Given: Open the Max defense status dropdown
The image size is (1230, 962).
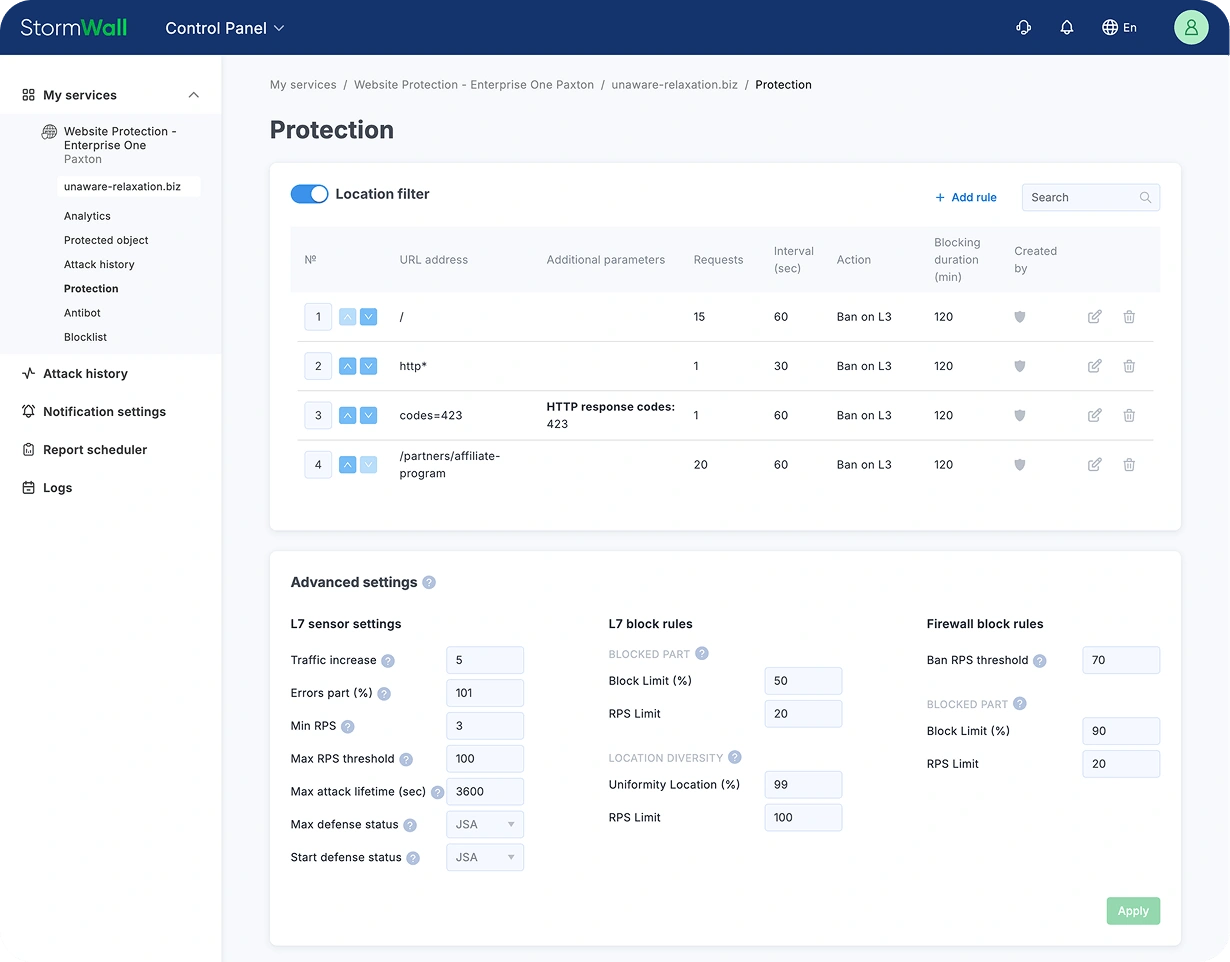Looking at the screenshot, I should (x=485, y=825).
